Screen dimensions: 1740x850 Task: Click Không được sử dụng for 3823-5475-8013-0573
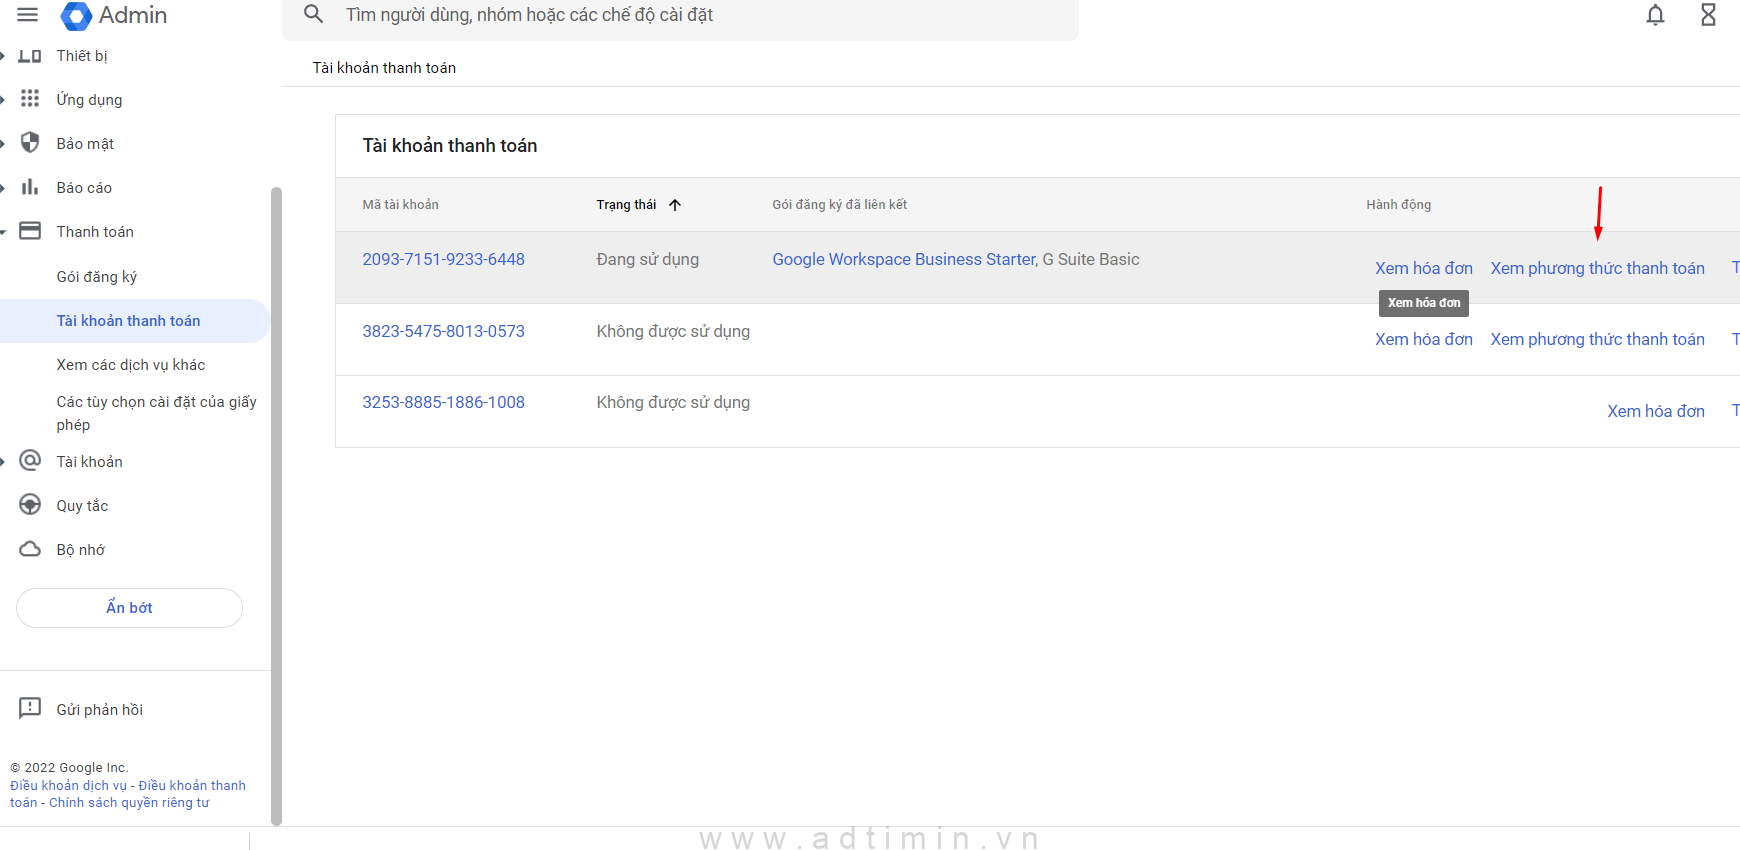click(673, 331)
